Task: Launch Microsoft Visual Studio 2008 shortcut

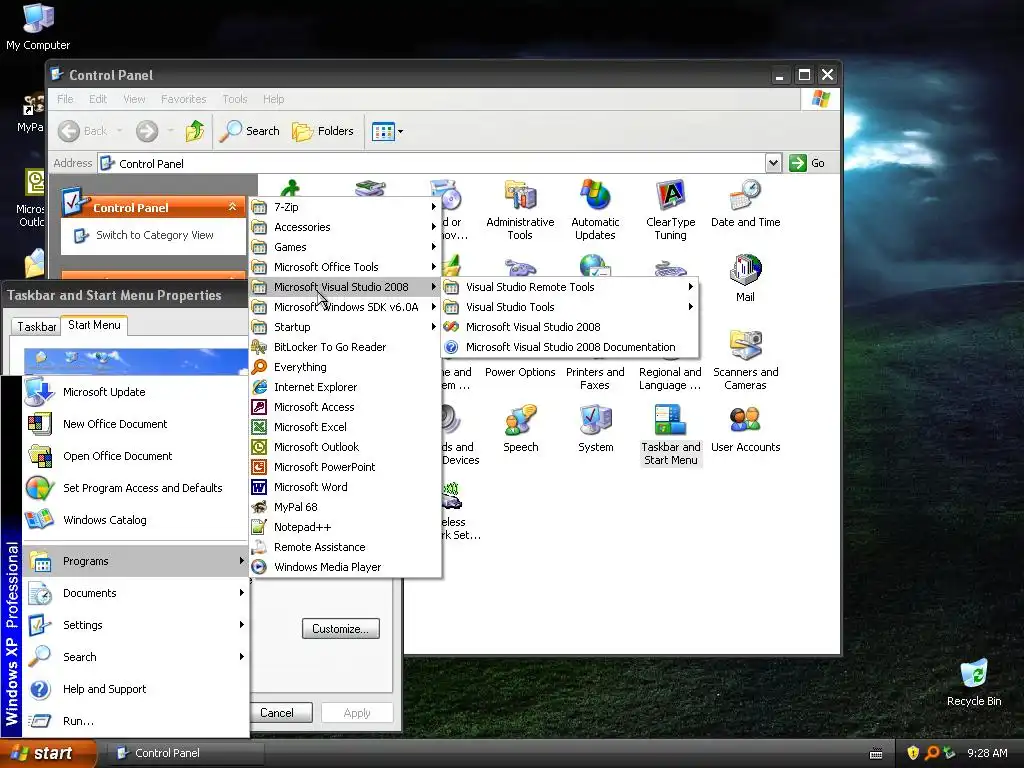Action: point(569,327)
